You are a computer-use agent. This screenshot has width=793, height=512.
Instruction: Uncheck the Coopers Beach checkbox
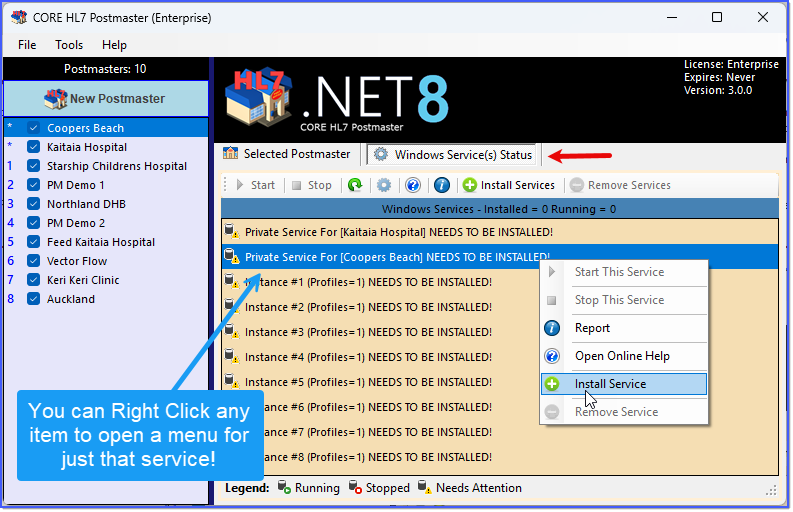33,128
